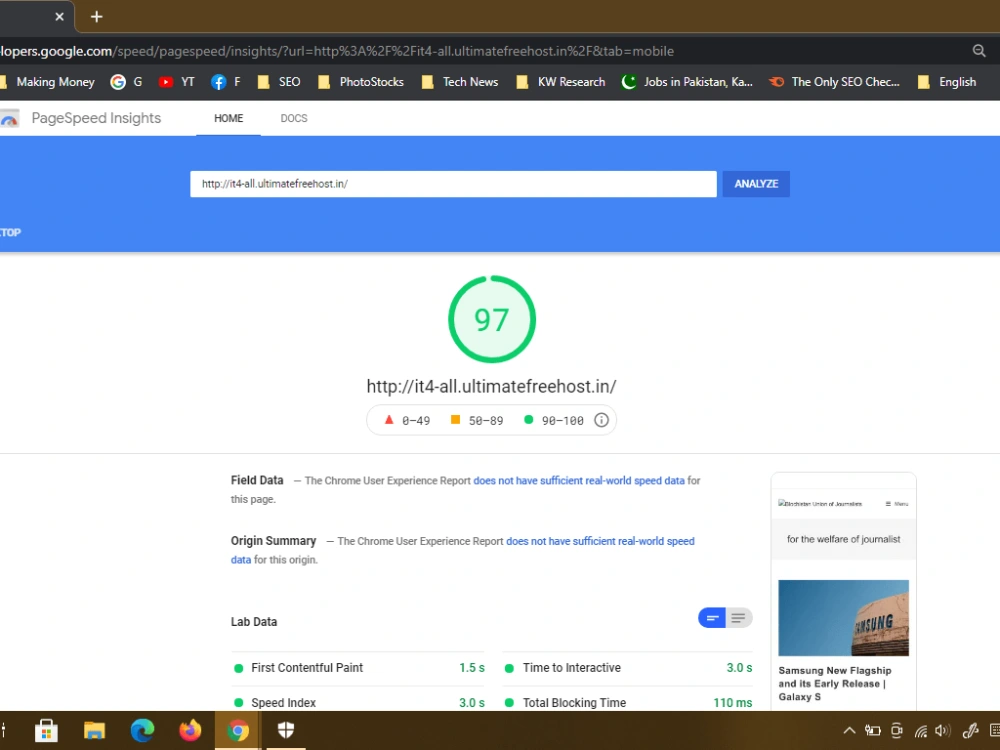Click the 110 ms Total Blocking Time value
Viewport: 1000px width, 750px height.
tap(733, 702)
